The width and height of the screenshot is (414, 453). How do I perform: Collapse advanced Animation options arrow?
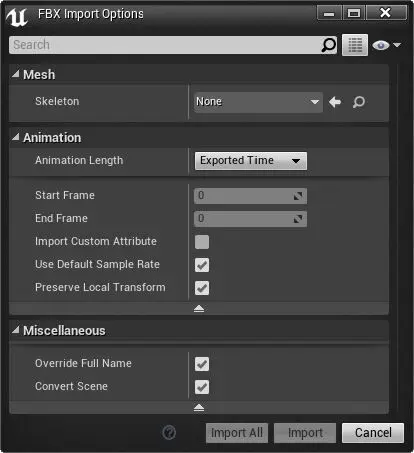click(x=199, y=309)
